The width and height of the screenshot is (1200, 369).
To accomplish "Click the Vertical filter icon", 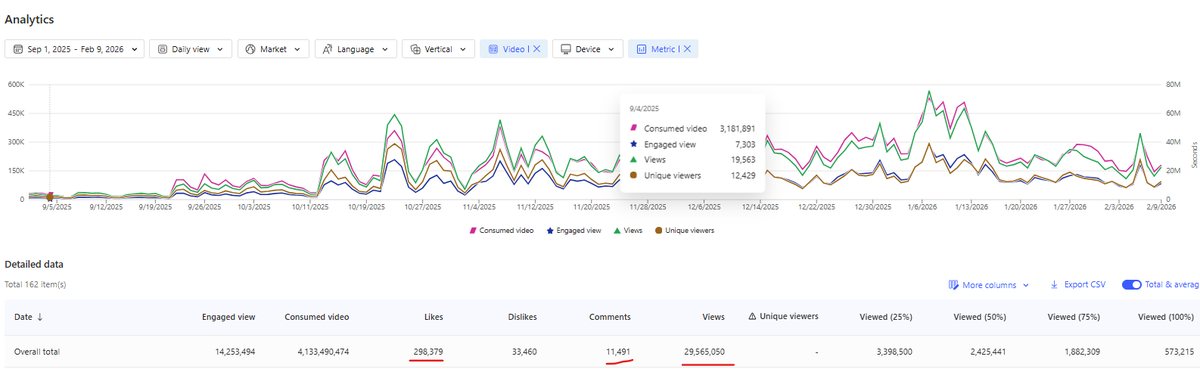I will coord(415,48).
